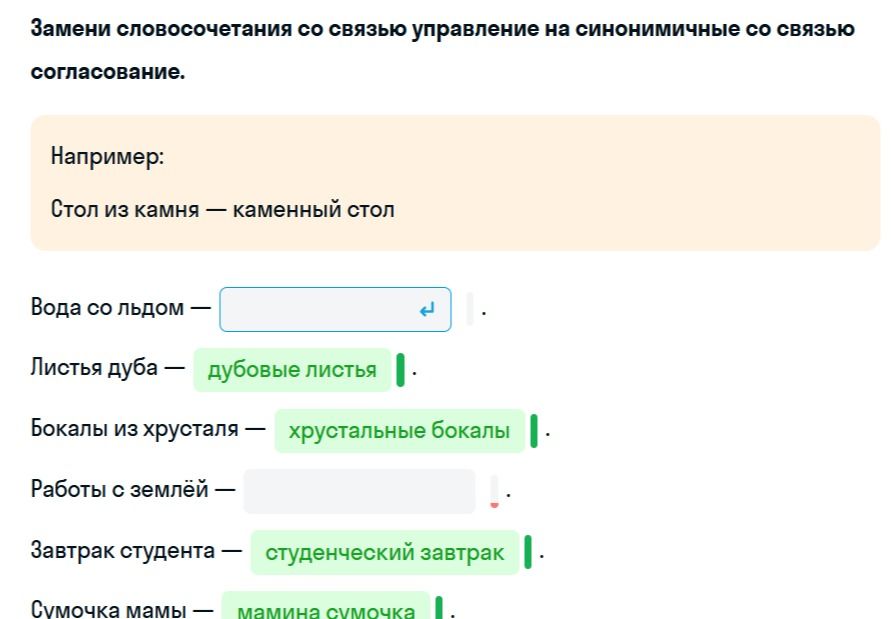
Task: Click the prompt text 'Сумочка мамы'
Action: pyautogui.click(x=109, y=609)
